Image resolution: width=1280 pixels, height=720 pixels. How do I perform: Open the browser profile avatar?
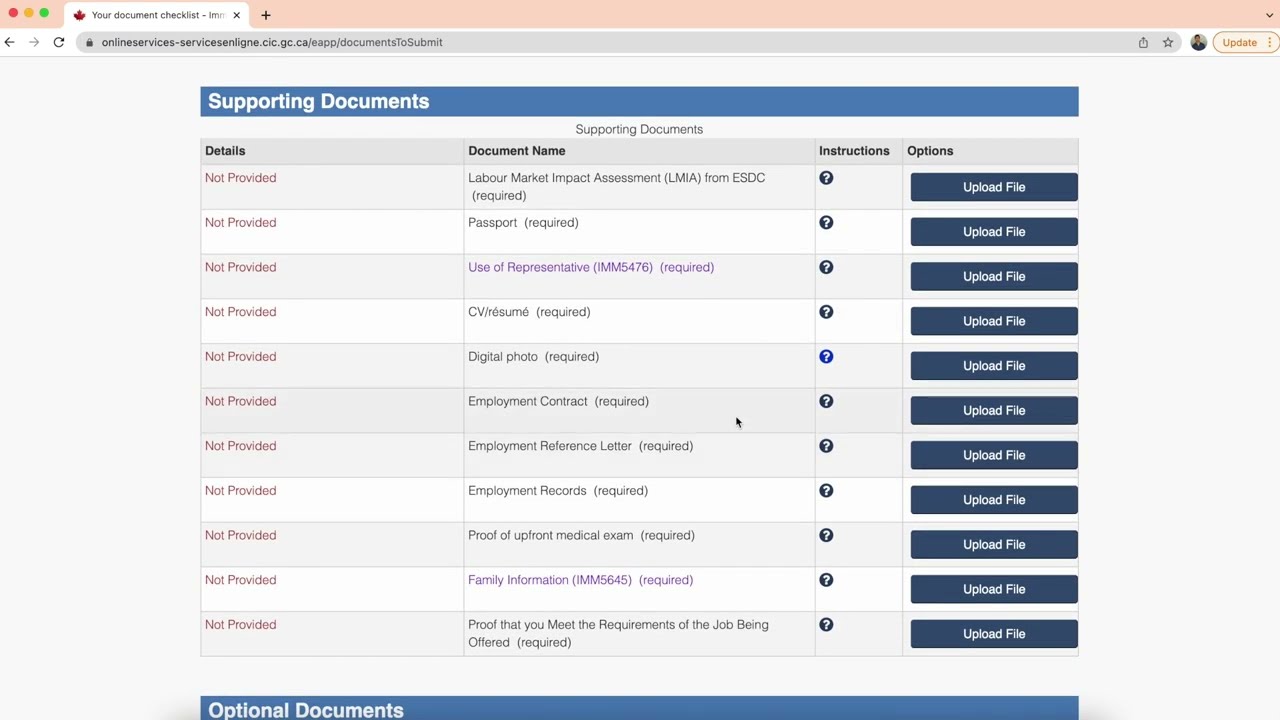[x=1198, y=42]
